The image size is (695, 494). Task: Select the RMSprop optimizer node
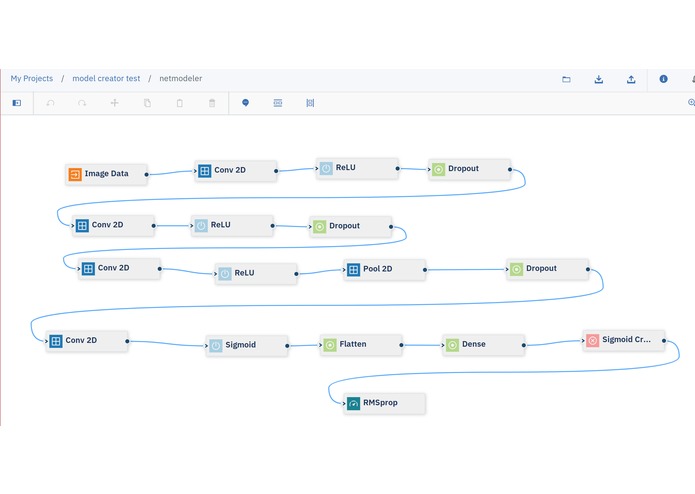click(385, 404)
